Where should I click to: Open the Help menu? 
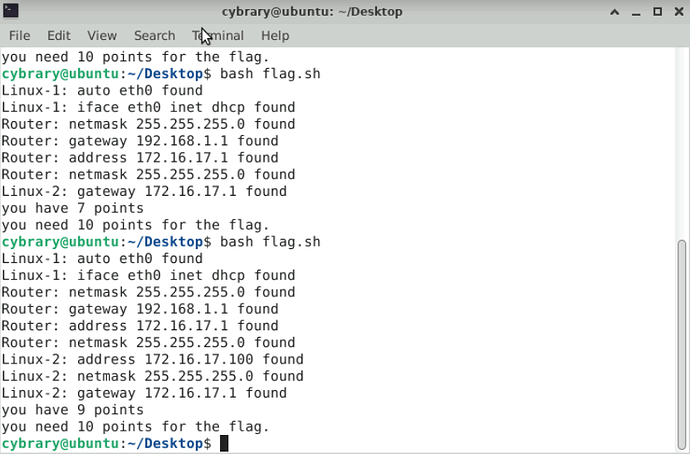(x=274, y=35)
